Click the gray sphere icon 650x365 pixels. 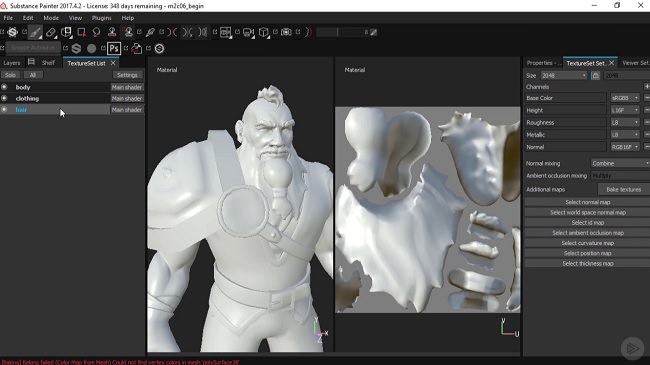point(91,49)
